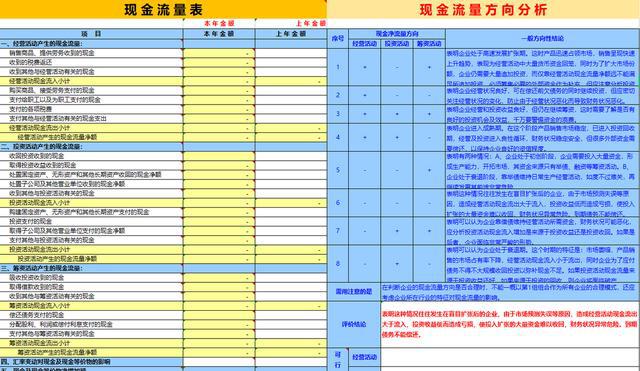Image resolution: width=640 pixels, height=371 pixels.
Task: Click 本年金额 input cell for 收回投资收到的现金
Action: tap(219, 156)
